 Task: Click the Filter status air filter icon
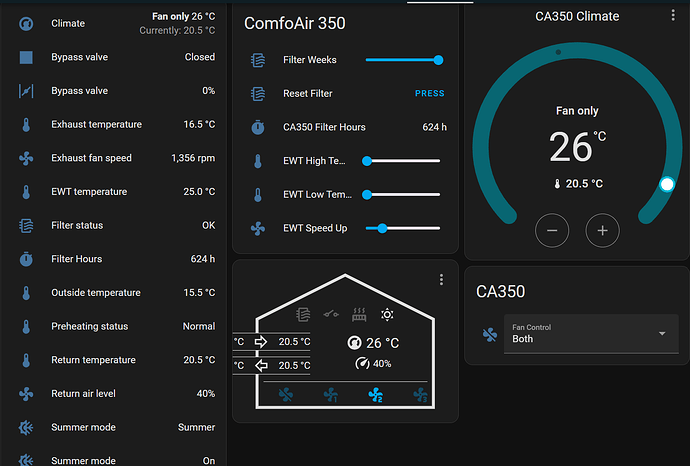click(x=26, y=225)
